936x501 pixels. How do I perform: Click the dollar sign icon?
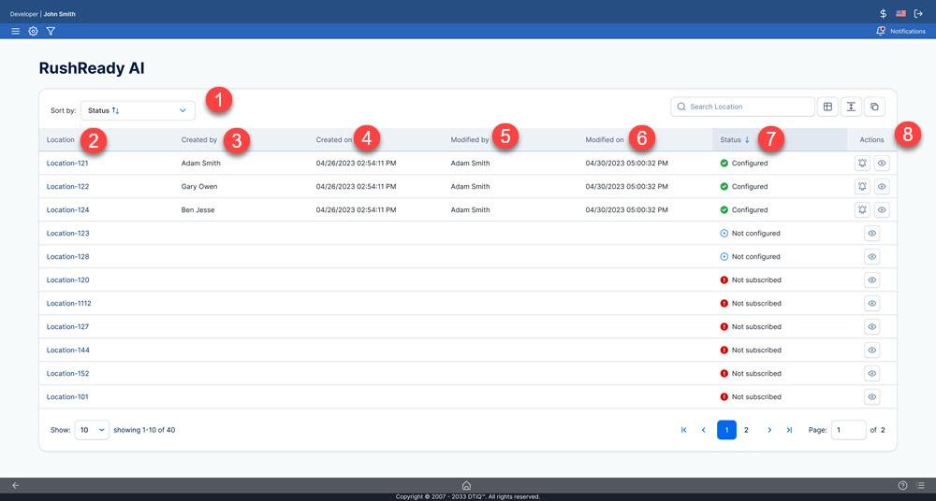pyautogui.click(x=883, y=14)
